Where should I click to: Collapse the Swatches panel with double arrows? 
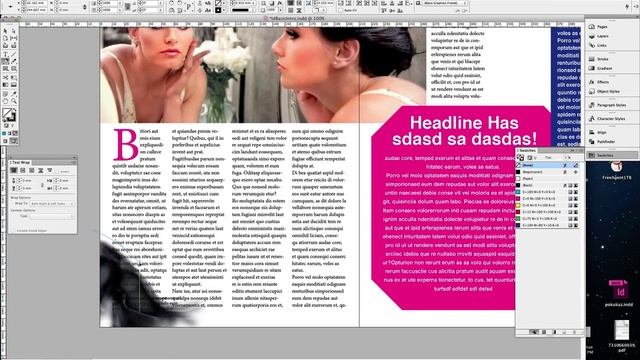[572, 150]
